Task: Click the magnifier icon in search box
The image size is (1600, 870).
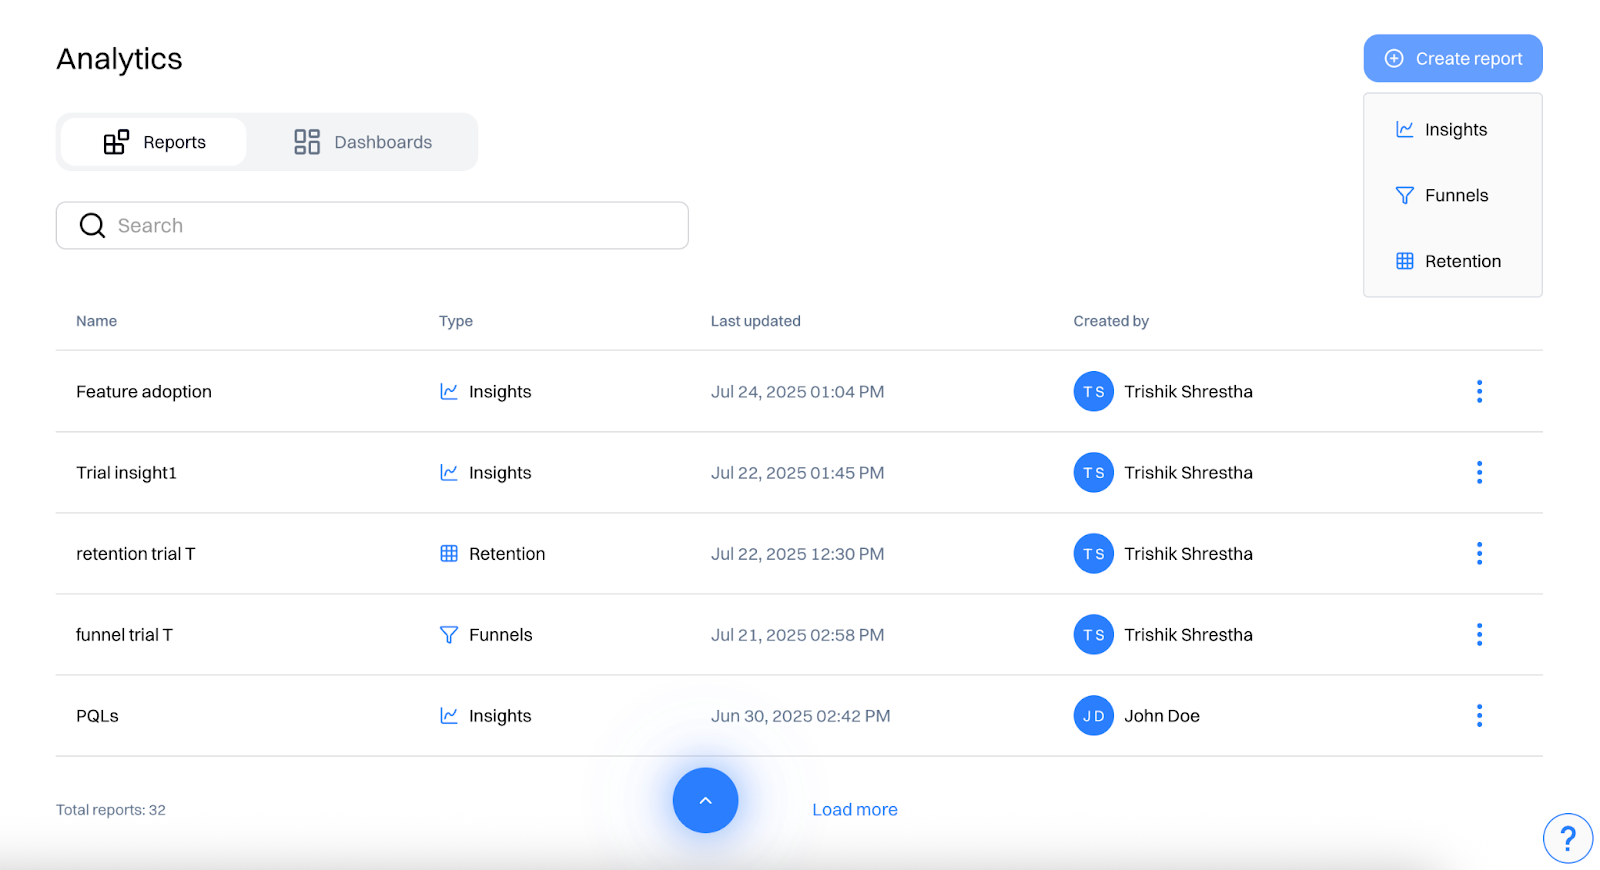Action: click(x=92, y=226)
